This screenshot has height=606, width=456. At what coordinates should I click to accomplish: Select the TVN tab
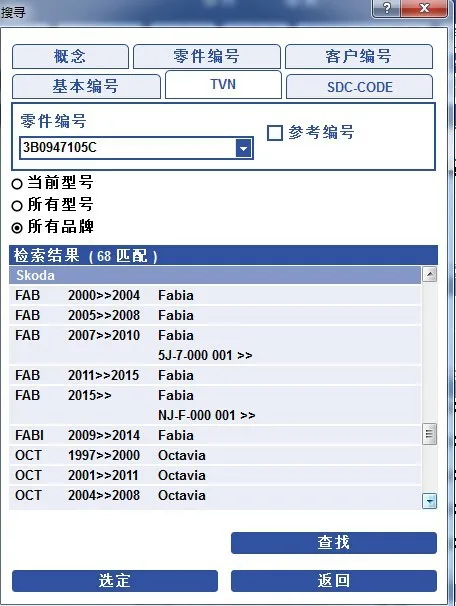[223, 84]
